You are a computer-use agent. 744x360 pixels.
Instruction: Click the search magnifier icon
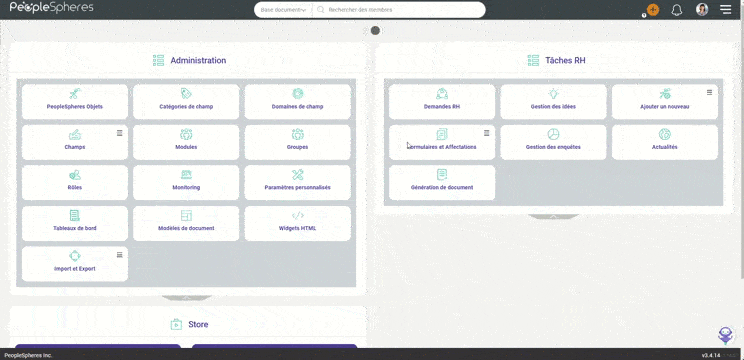pos(321,9)
